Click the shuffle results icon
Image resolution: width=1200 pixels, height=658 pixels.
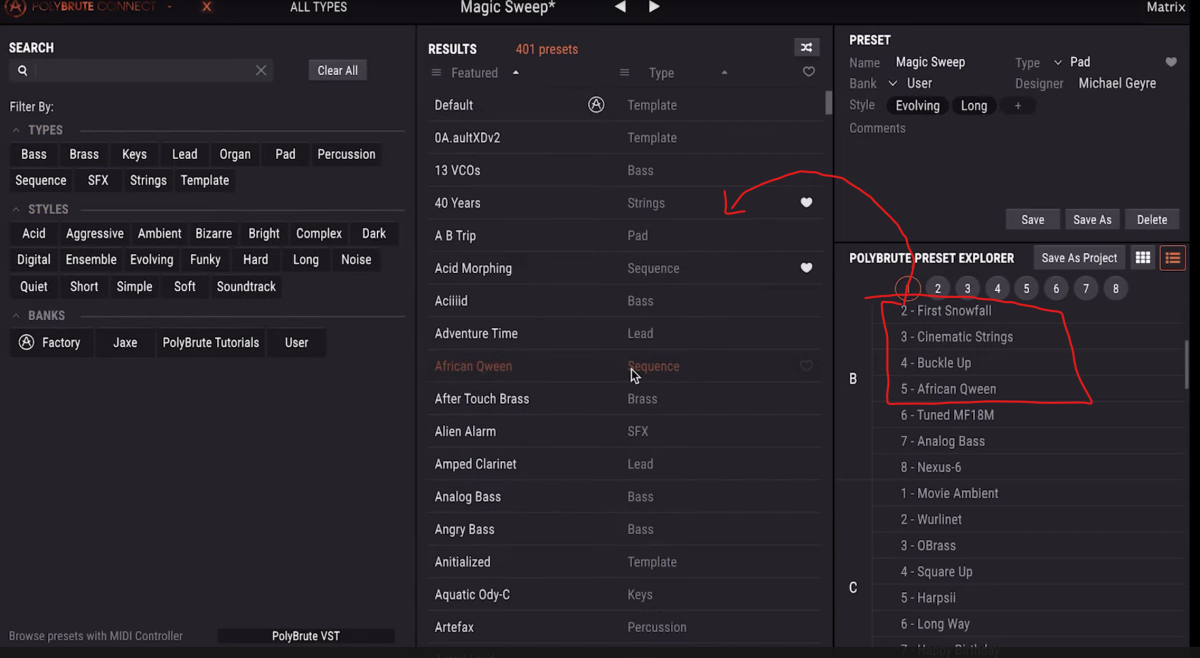point(806,47)
